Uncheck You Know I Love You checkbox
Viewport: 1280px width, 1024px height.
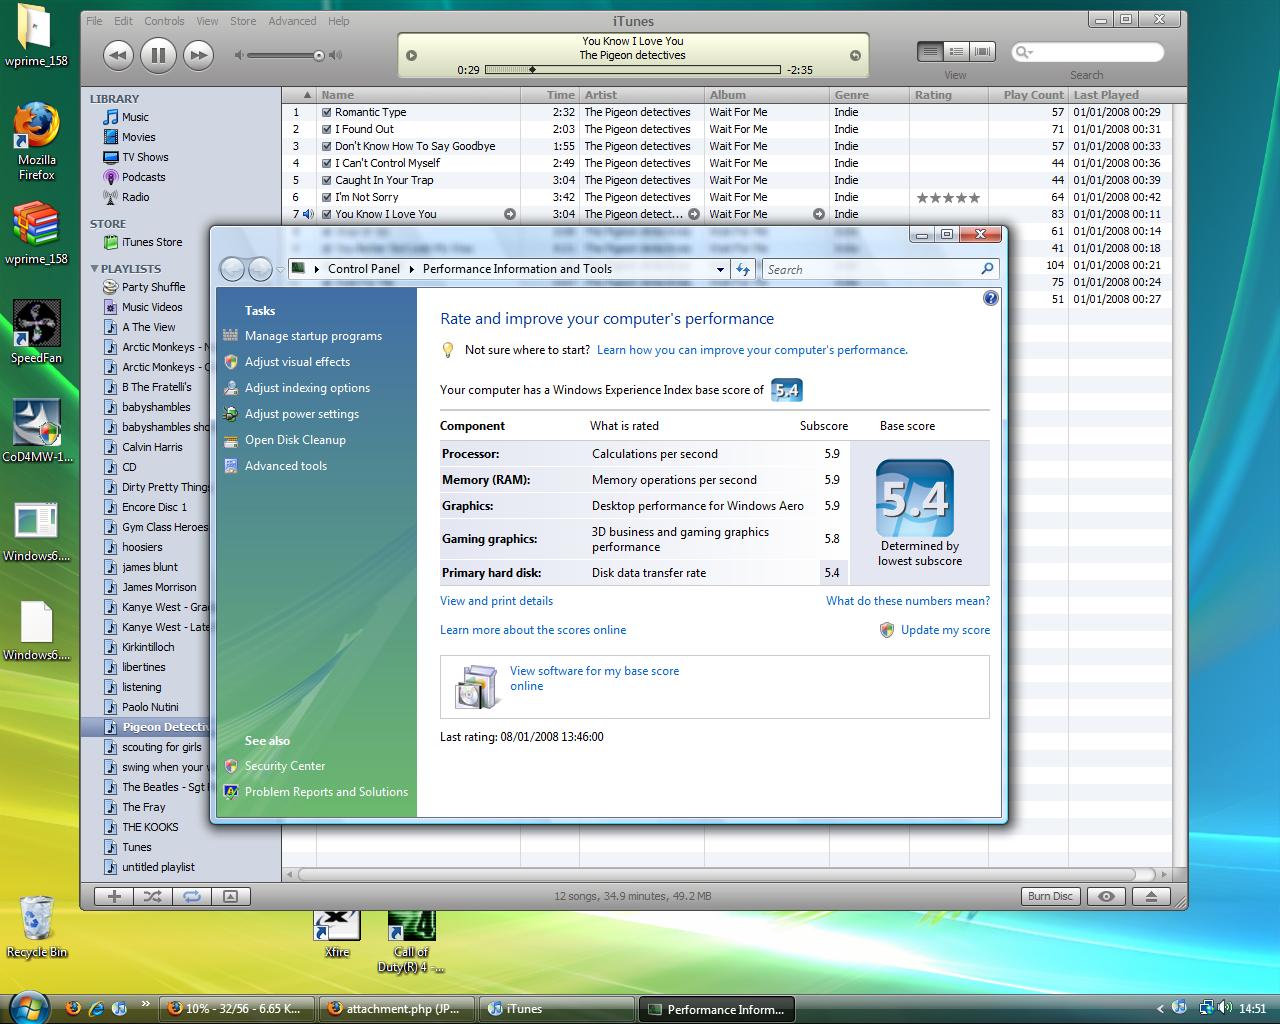pos(326,214)
